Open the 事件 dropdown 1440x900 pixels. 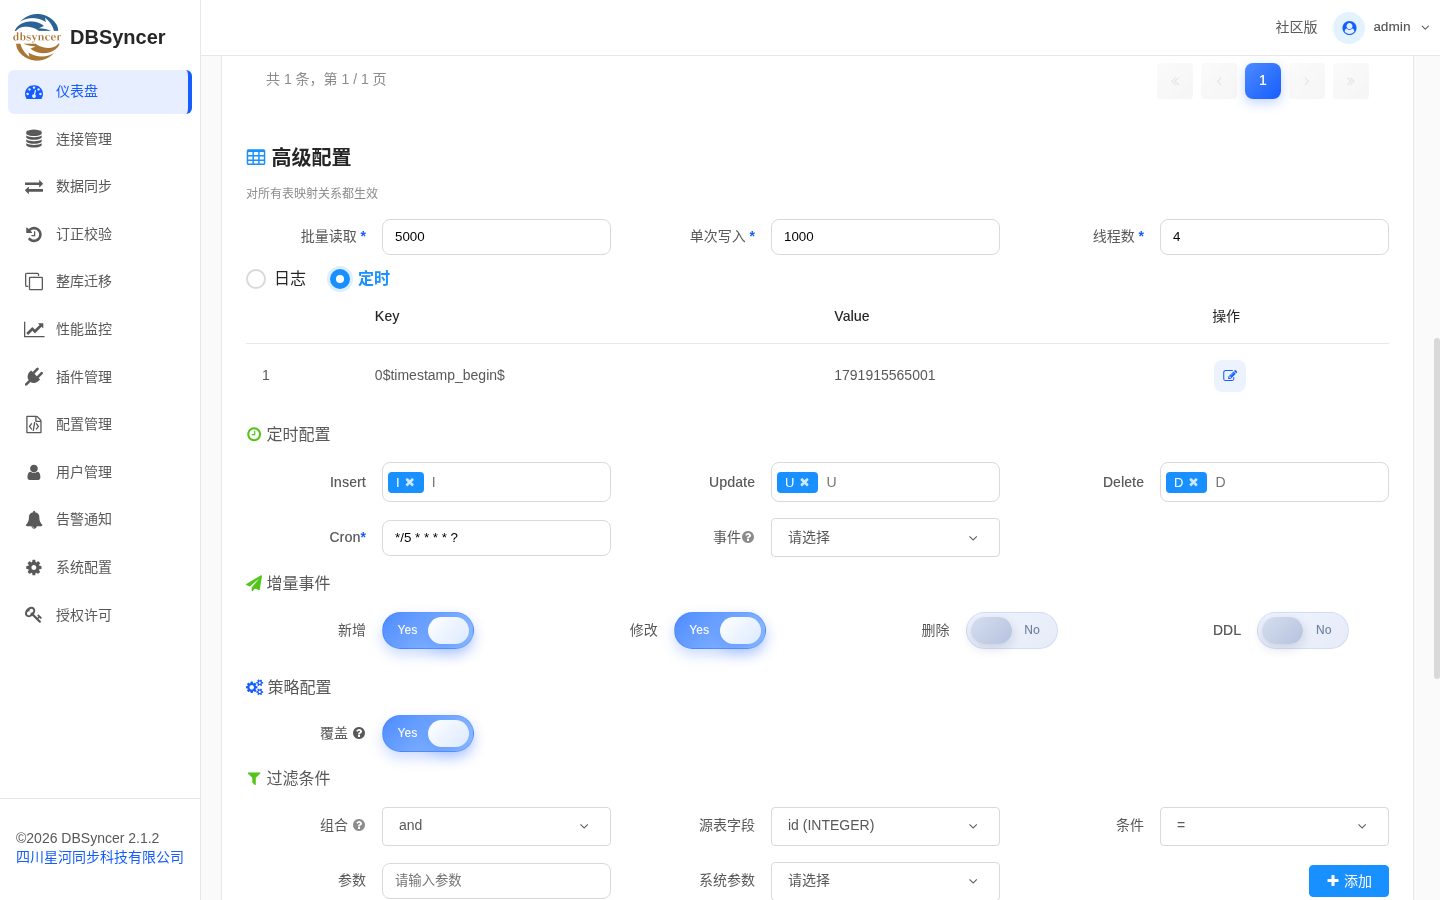885,538
